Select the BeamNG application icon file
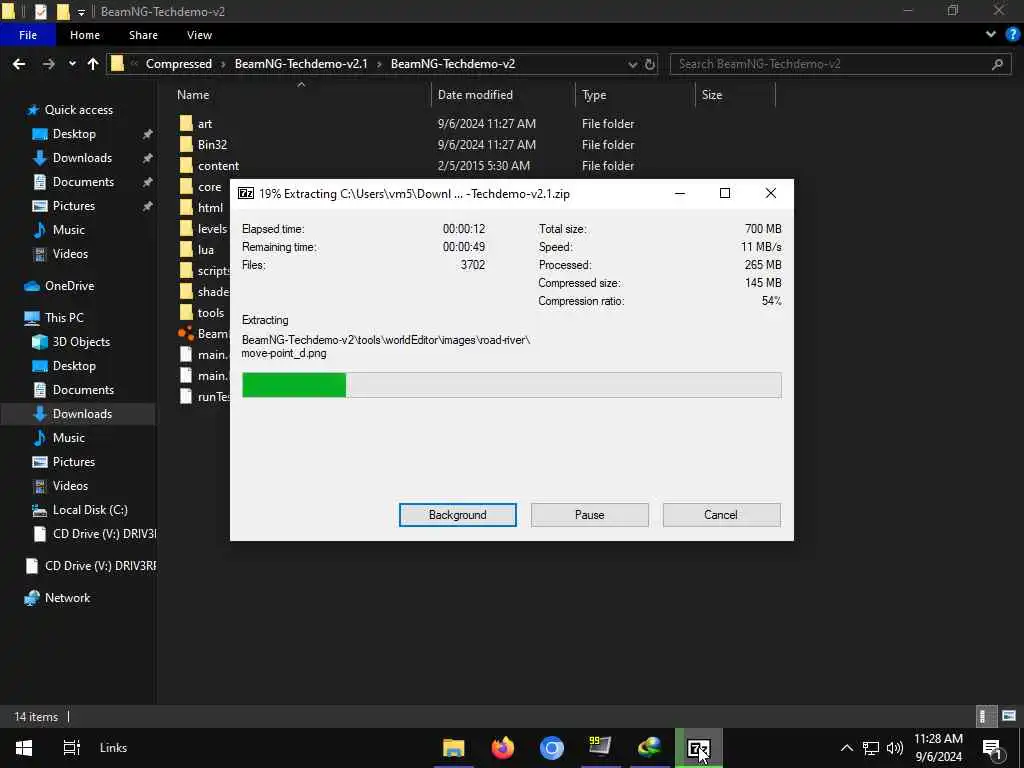This screenshot has height=768, width=1024. coord(186,334)
